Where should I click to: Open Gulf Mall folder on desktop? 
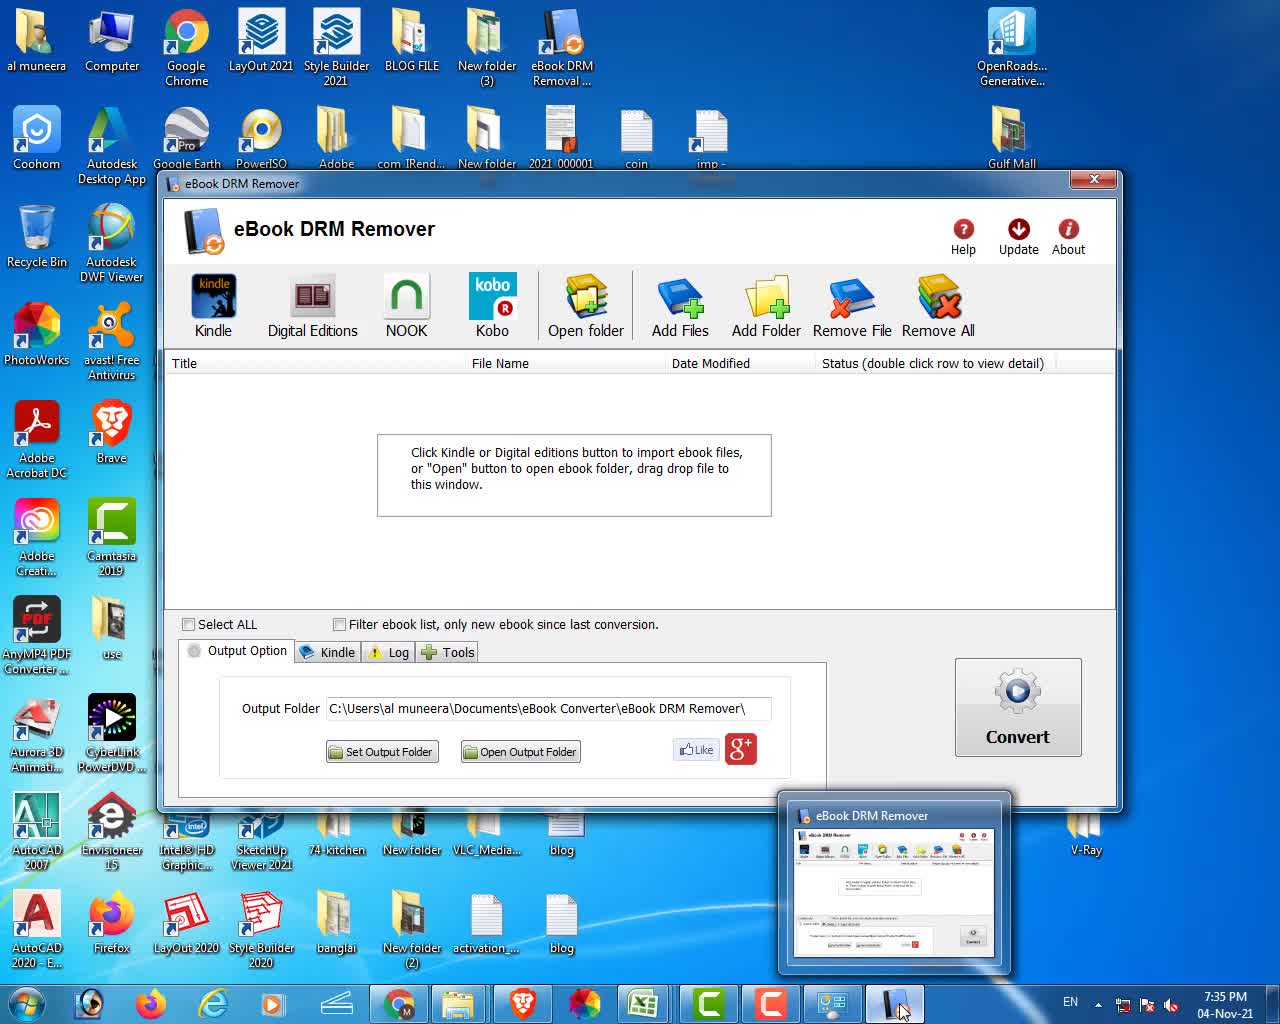(x=1012, y=138)
